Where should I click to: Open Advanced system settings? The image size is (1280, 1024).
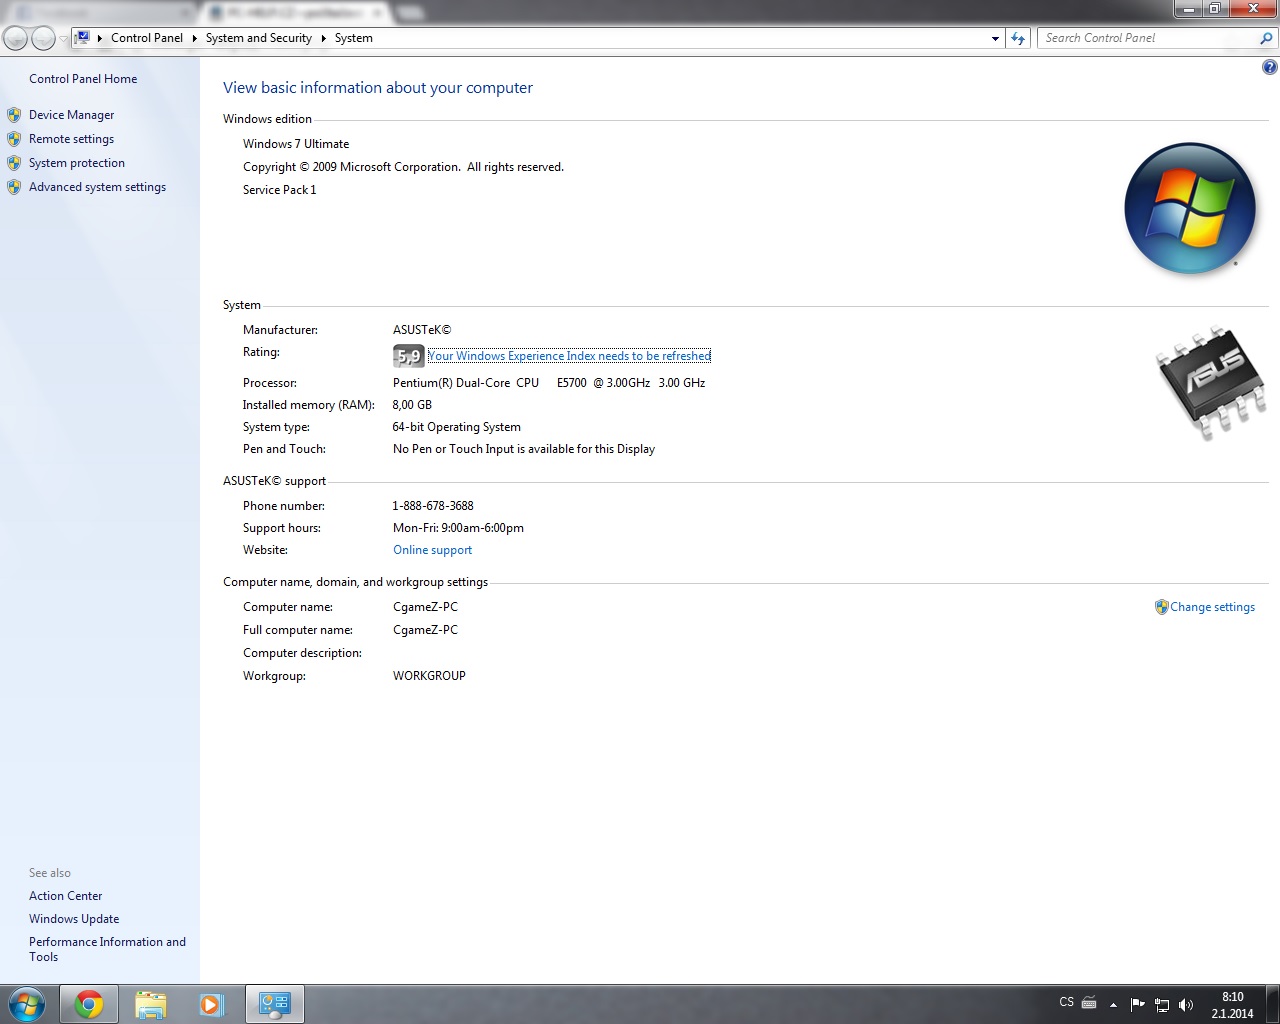97,187
